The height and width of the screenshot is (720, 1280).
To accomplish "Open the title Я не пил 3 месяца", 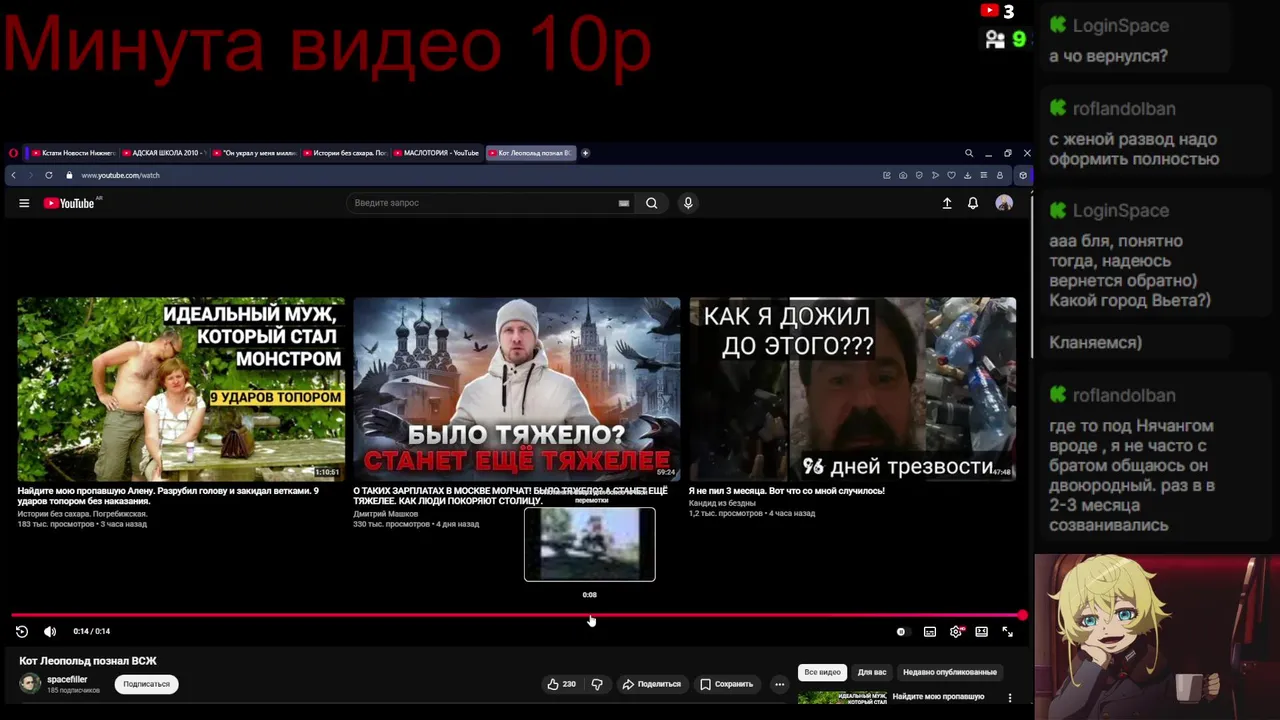I will click(x=786, y=491).
